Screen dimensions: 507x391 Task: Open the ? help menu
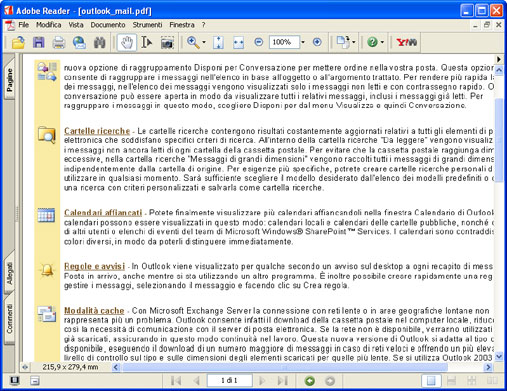point(203,25)
